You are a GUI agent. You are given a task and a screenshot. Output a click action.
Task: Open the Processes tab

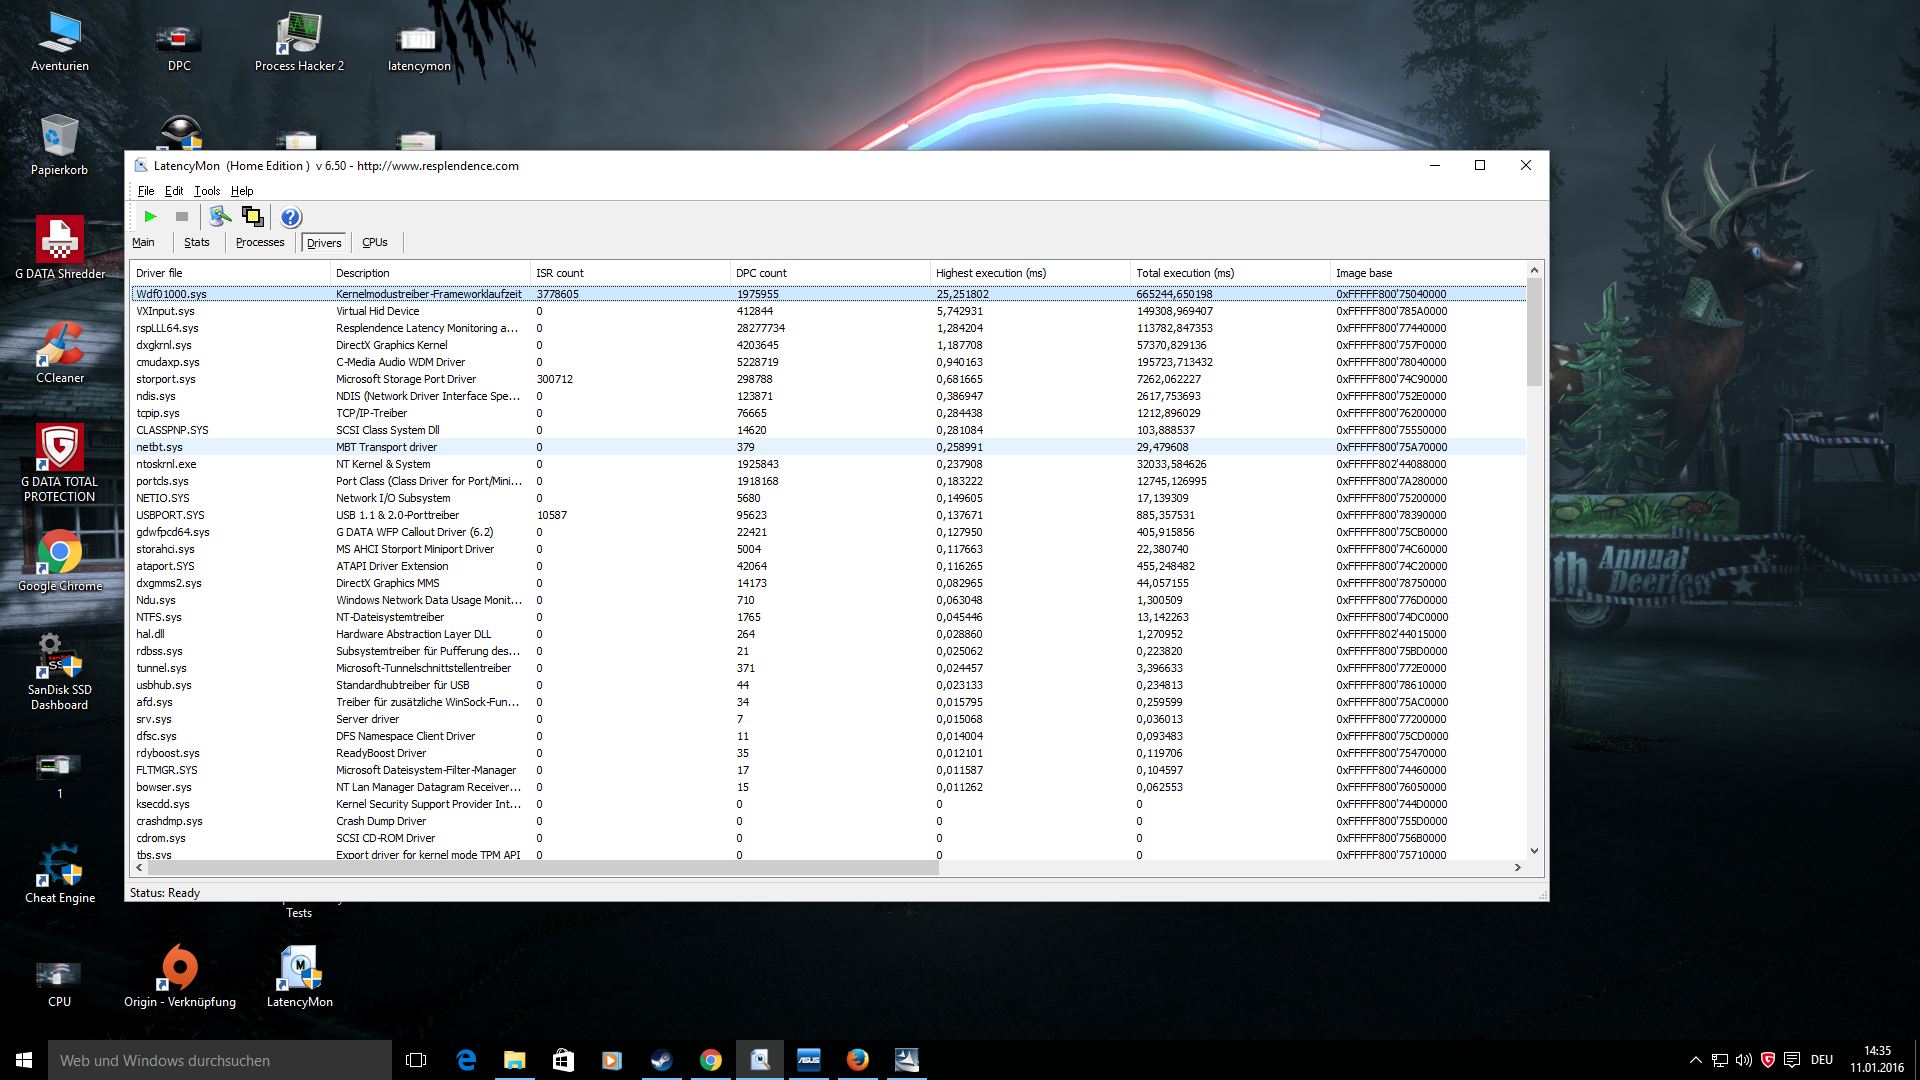tap(260, 243)
